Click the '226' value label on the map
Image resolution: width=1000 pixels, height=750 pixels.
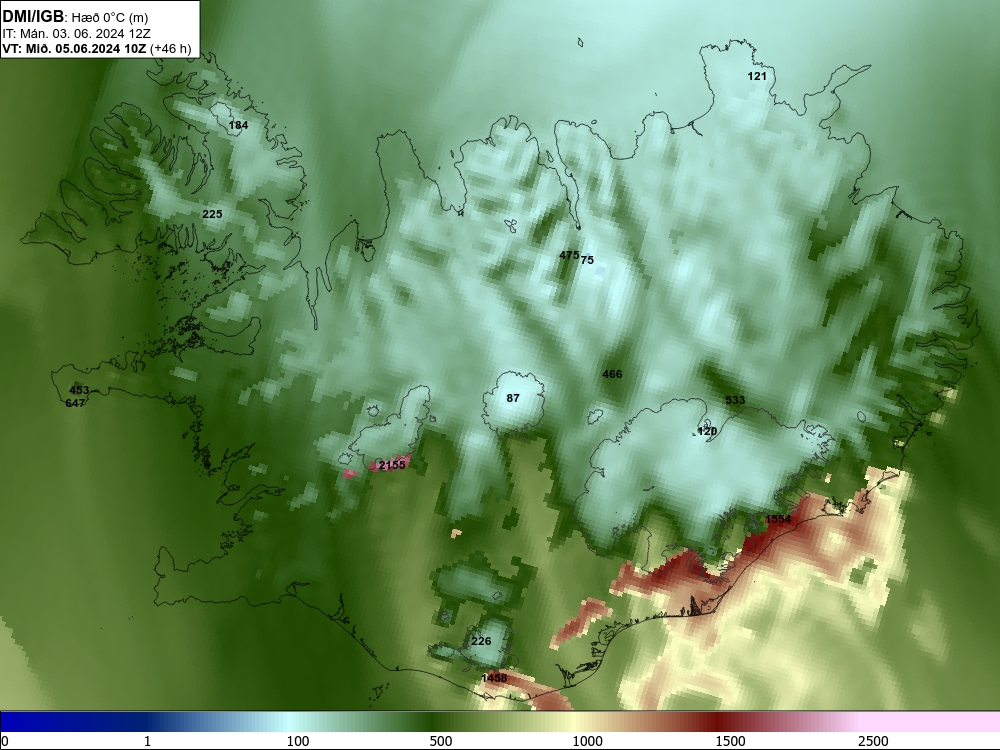point(481,641)
